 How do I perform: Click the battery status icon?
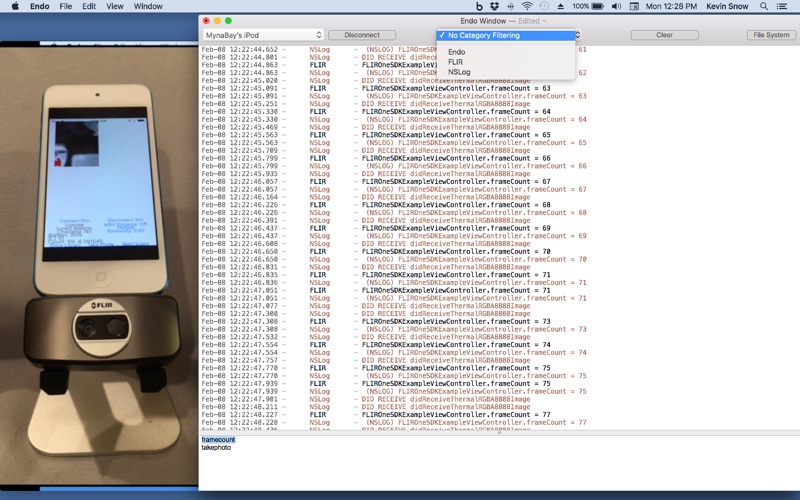pyautogui.click(x=597, y=6)
